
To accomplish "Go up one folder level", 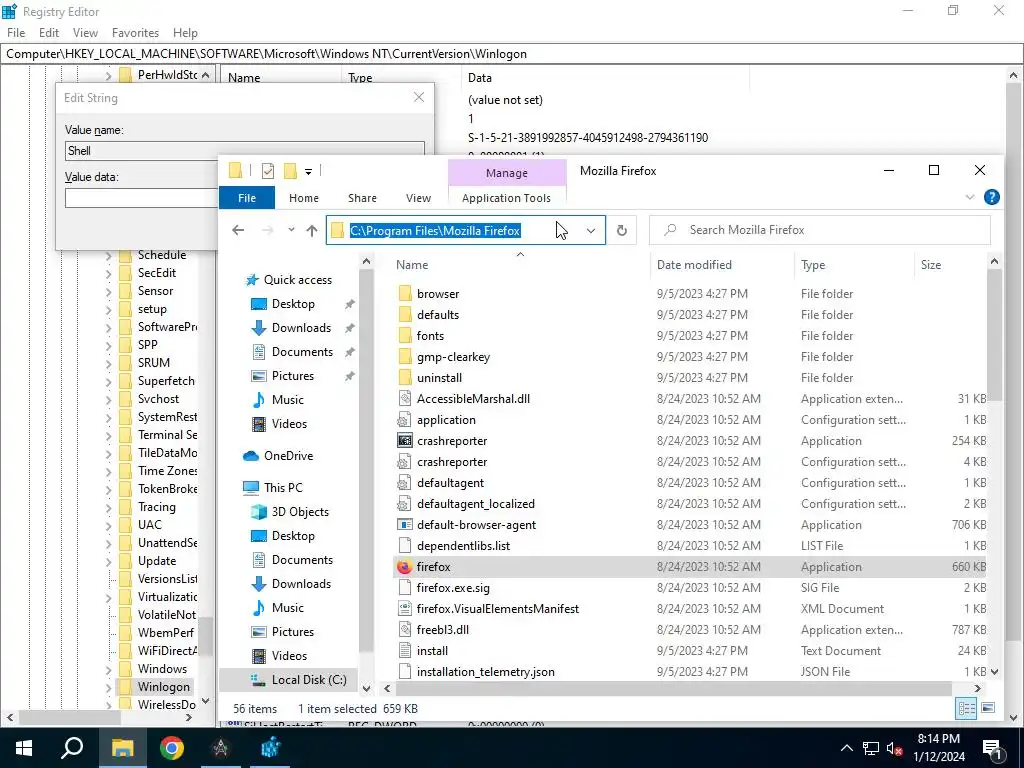I will point(312,230).
